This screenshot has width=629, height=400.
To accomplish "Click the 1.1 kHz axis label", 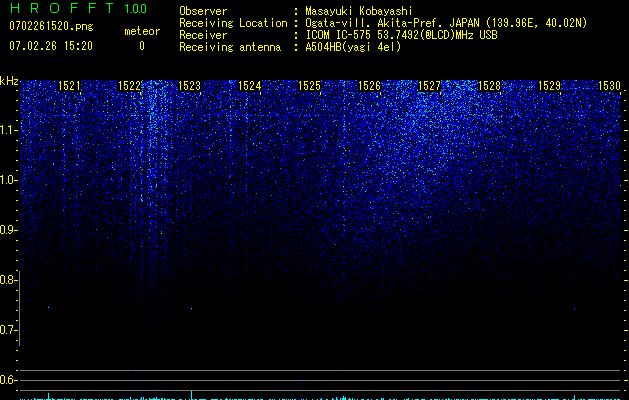I will (8, 130).
